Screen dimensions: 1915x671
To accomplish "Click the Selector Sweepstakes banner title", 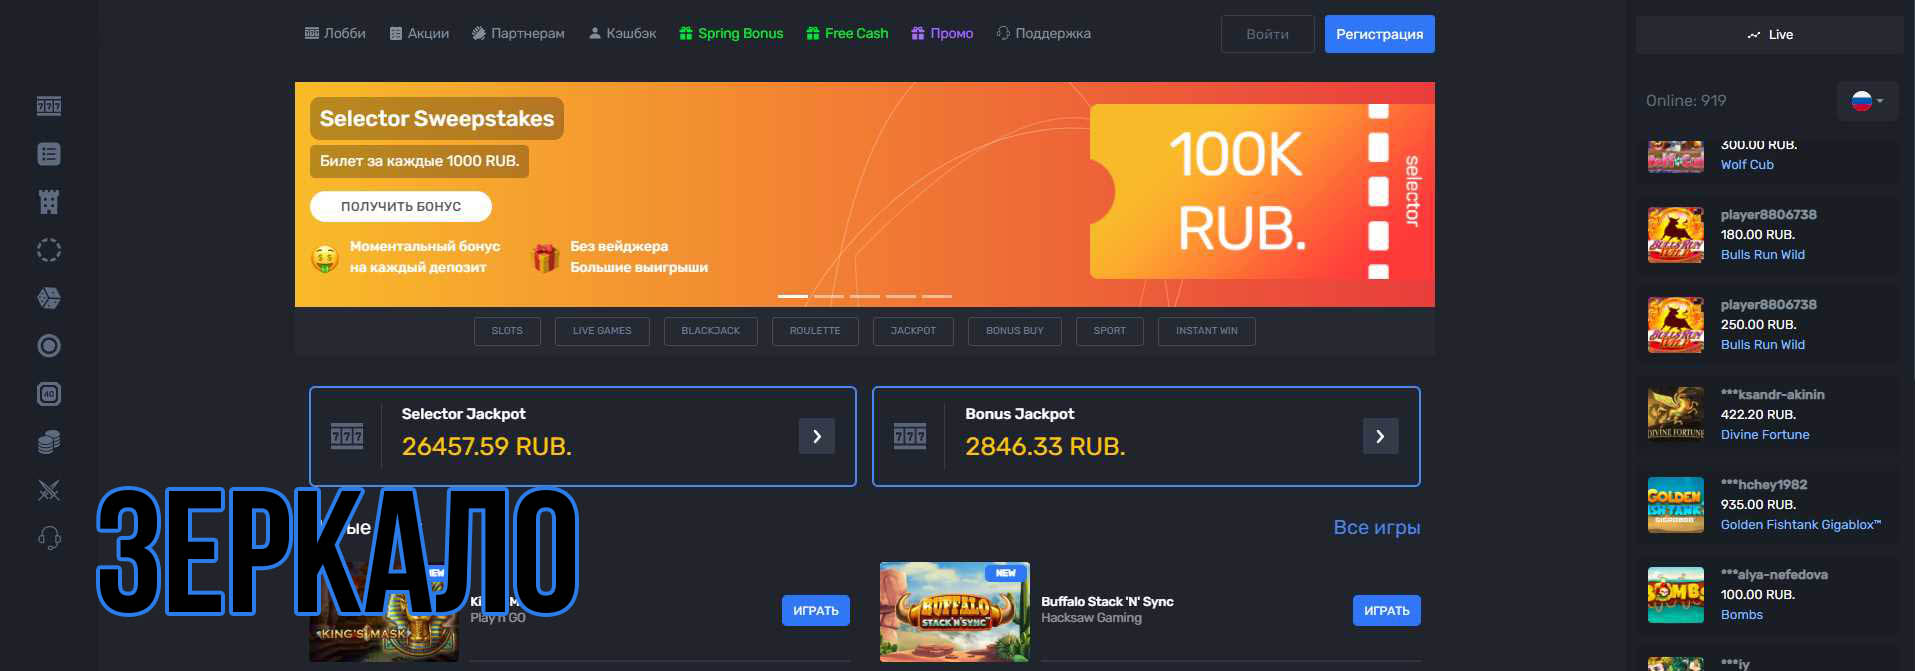I will click(437, 118).
